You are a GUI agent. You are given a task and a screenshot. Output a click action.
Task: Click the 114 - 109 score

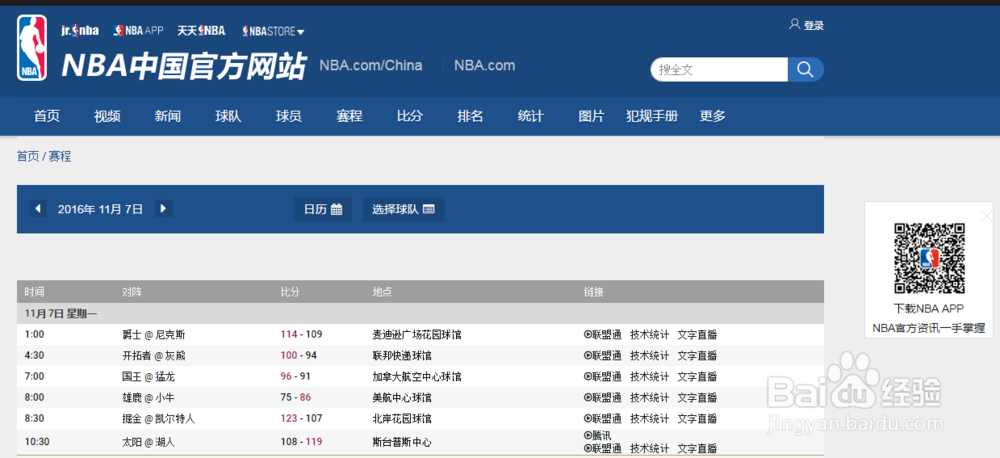(x=301, y=334)
